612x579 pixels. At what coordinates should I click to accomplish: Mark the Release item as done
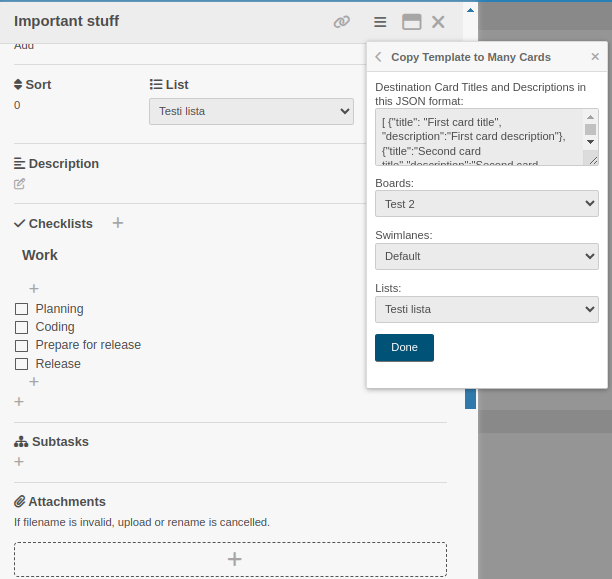click(x=21, y=364)
